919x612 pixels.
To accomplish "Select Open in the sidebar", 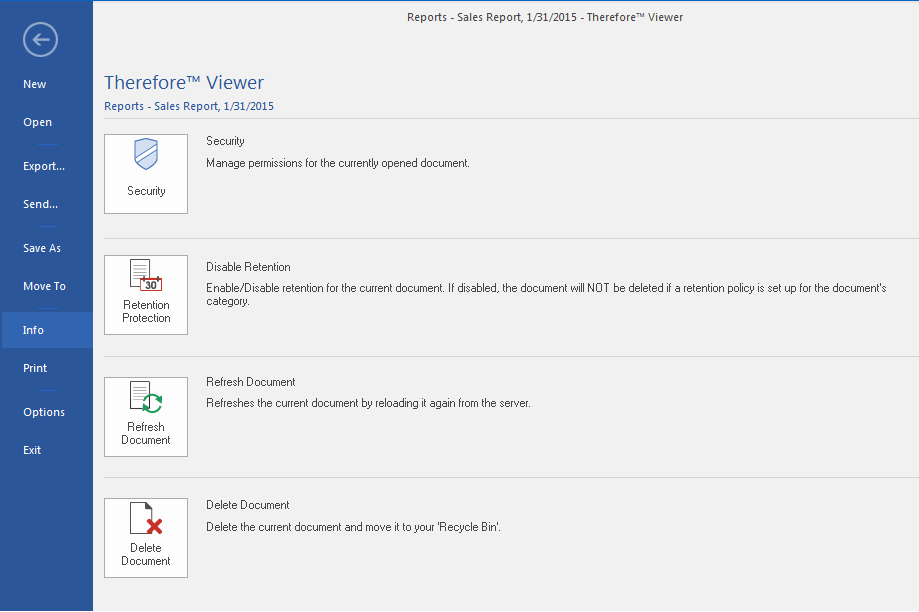I will pos(38,123).
